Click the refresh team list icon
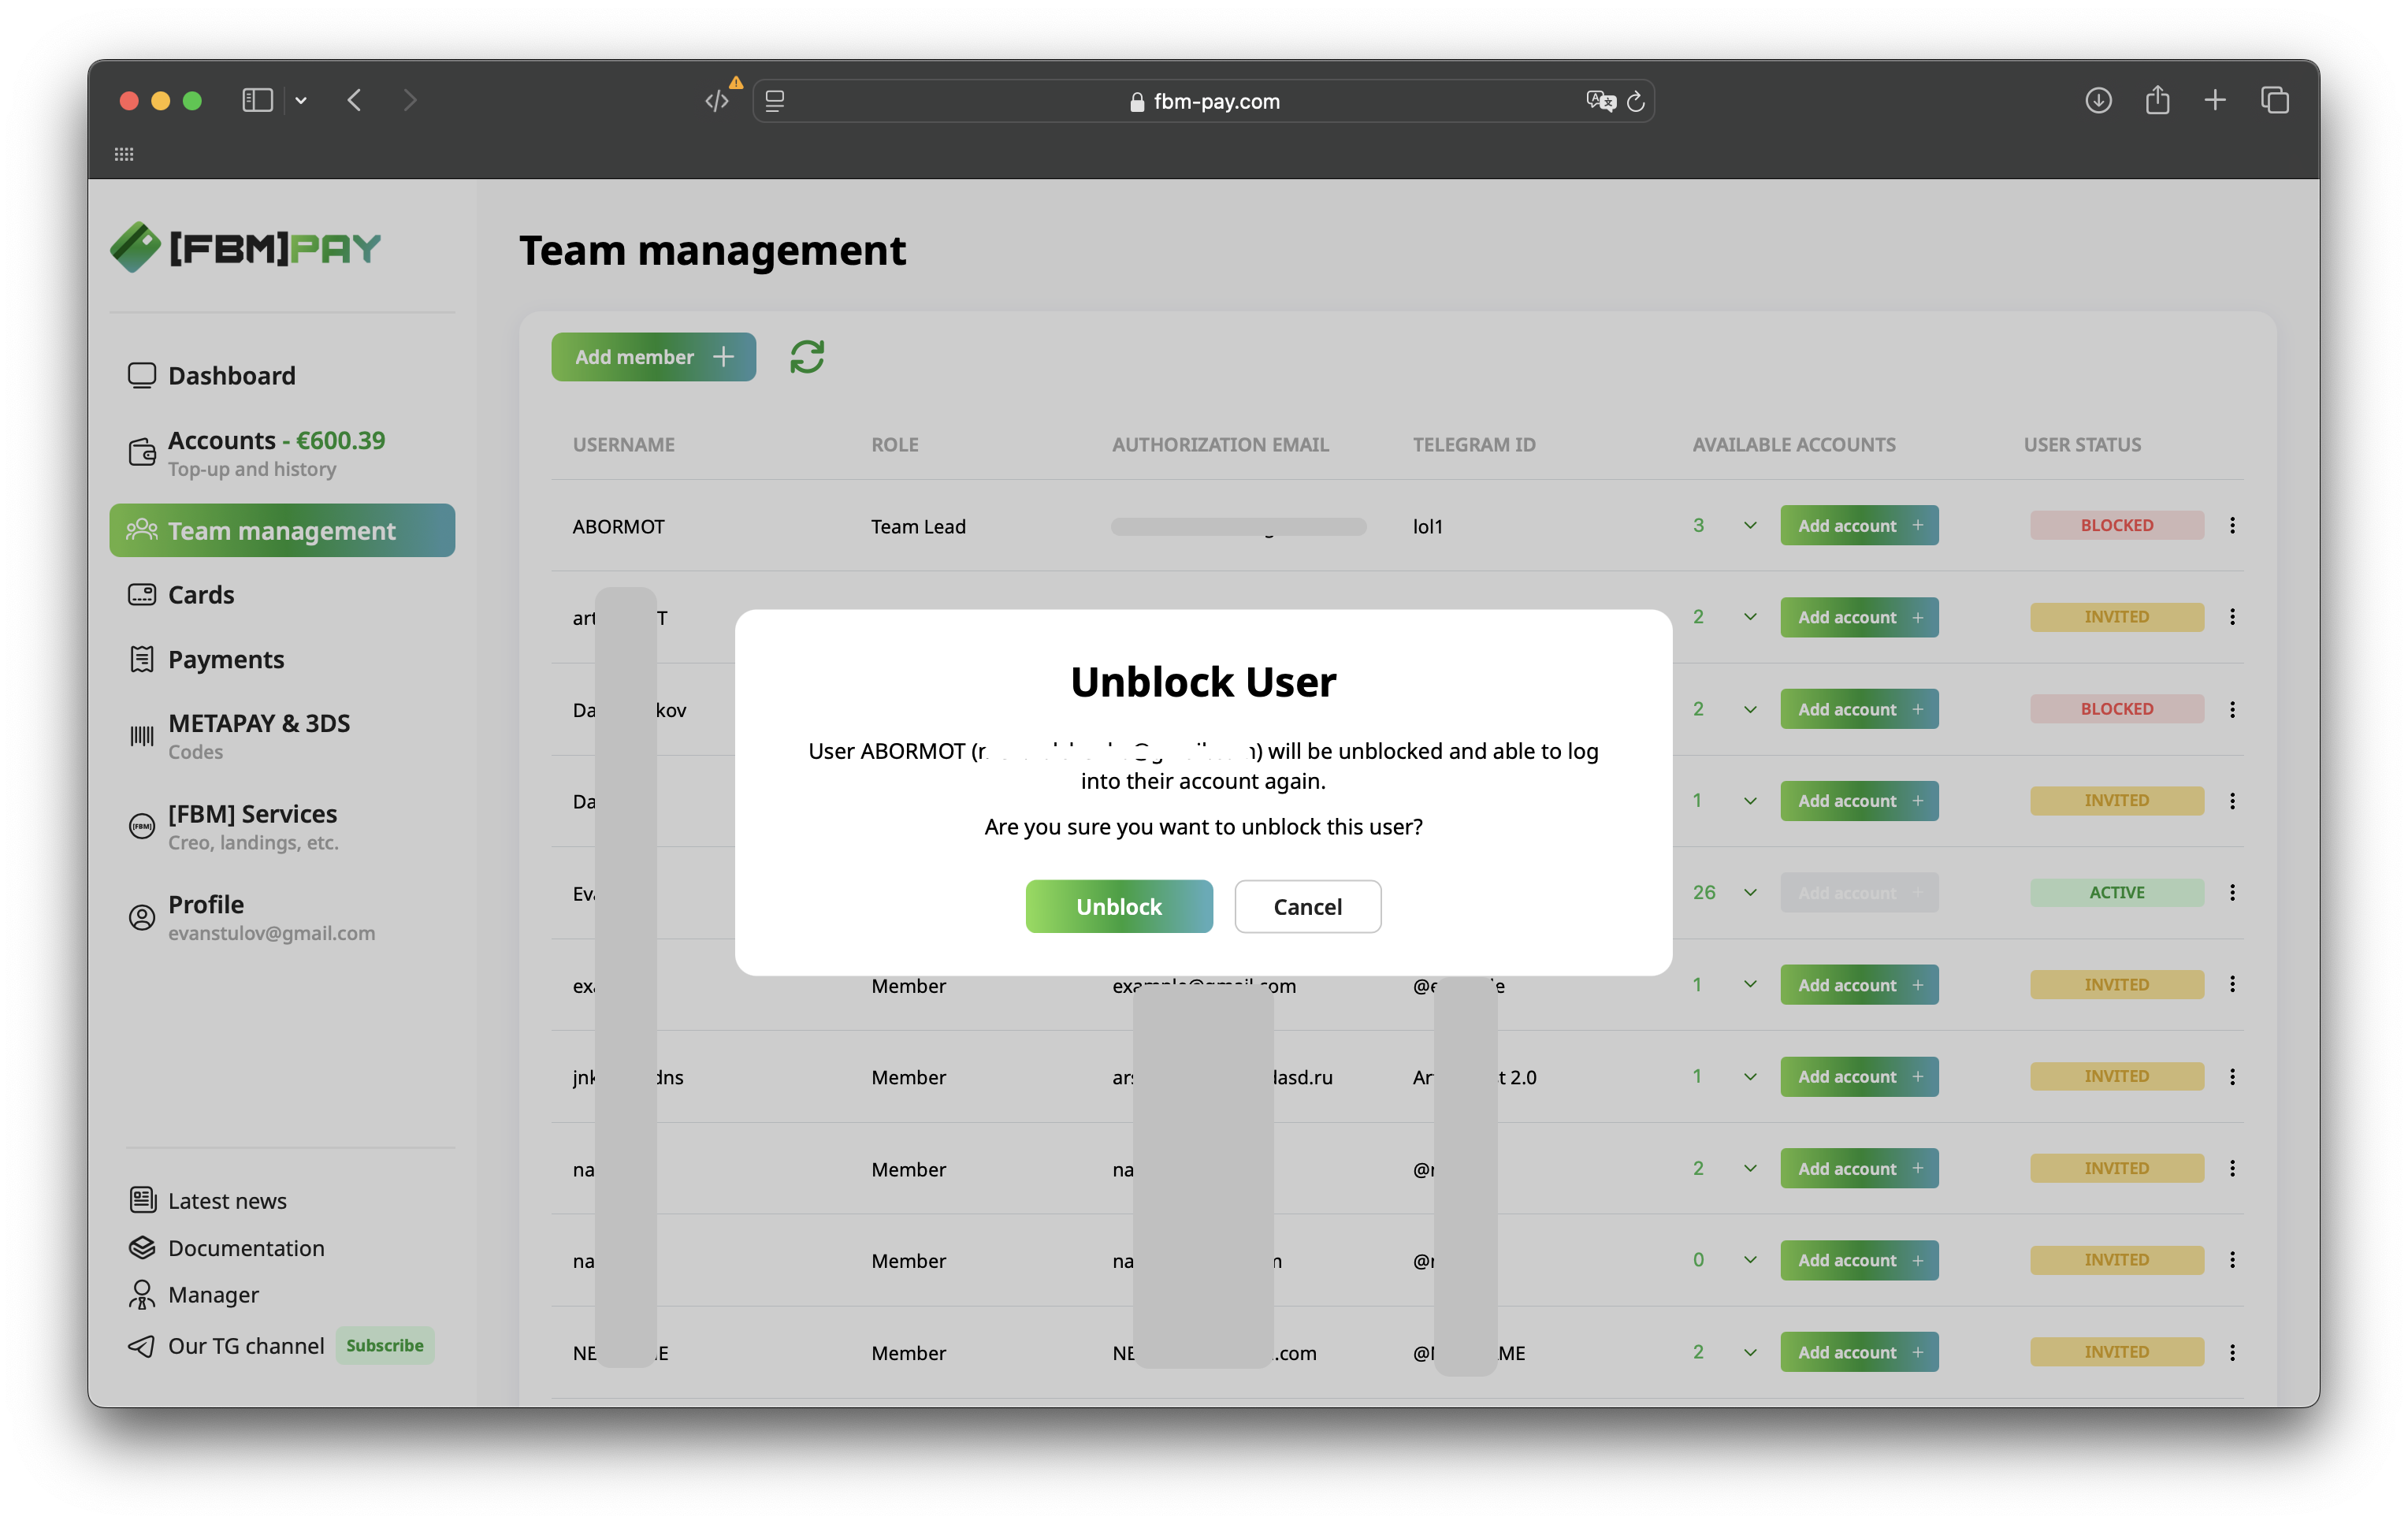This screenshot has width=2408, height=1524. [x=806, y=357]
